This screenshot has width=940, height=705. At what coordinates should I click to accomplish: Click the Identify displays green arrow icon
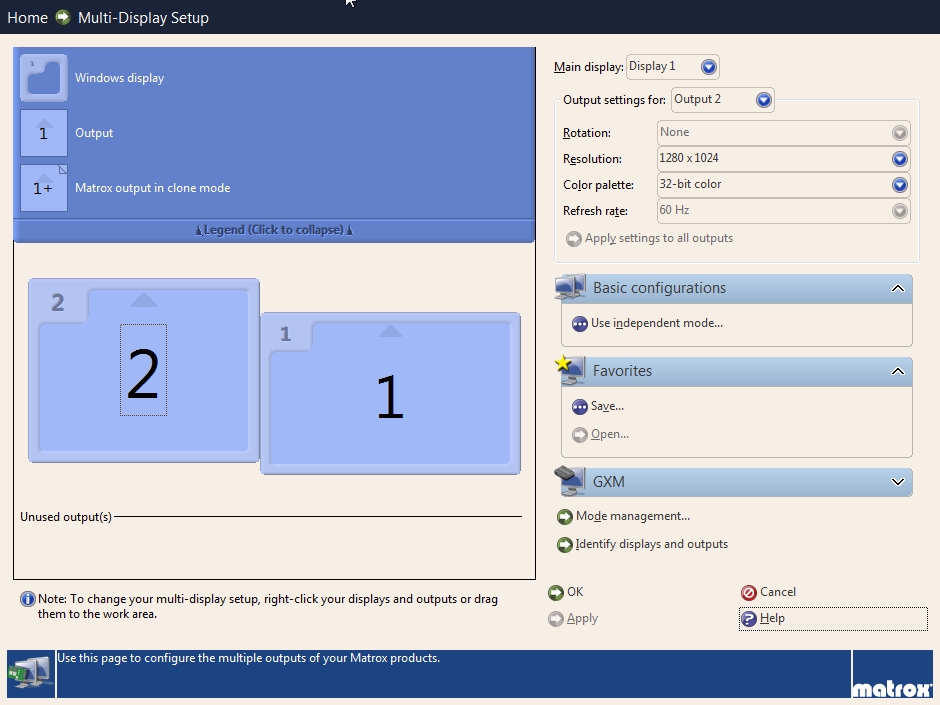[565, 544]
